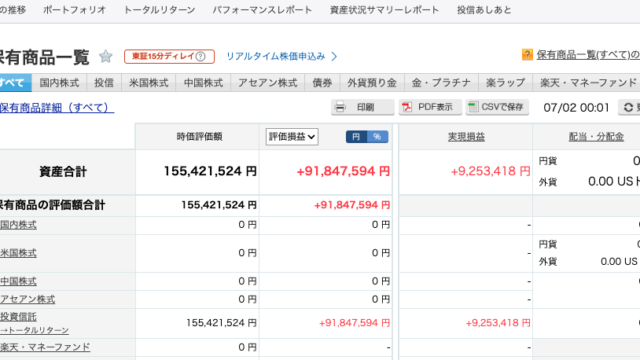The width and height of the screenshot is (640, 360).
Task: Open the トータルリターン menu item
Action: (160, 10)
